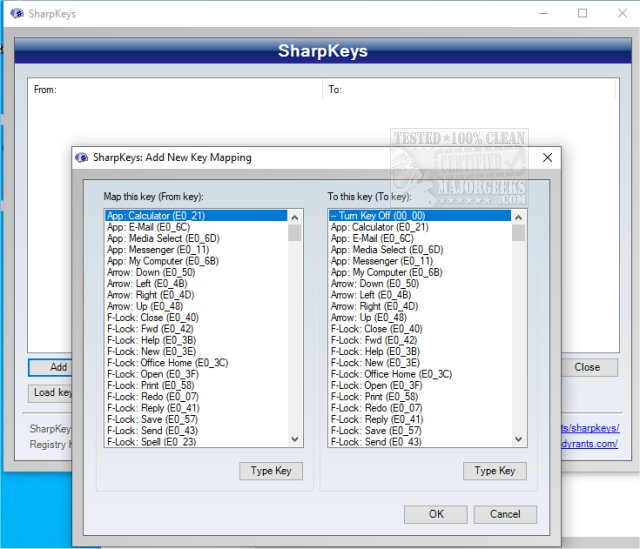Viewport: 640px width, 549px height.
Task: Select Arrow: Right in To list
Action: [420, 306]
